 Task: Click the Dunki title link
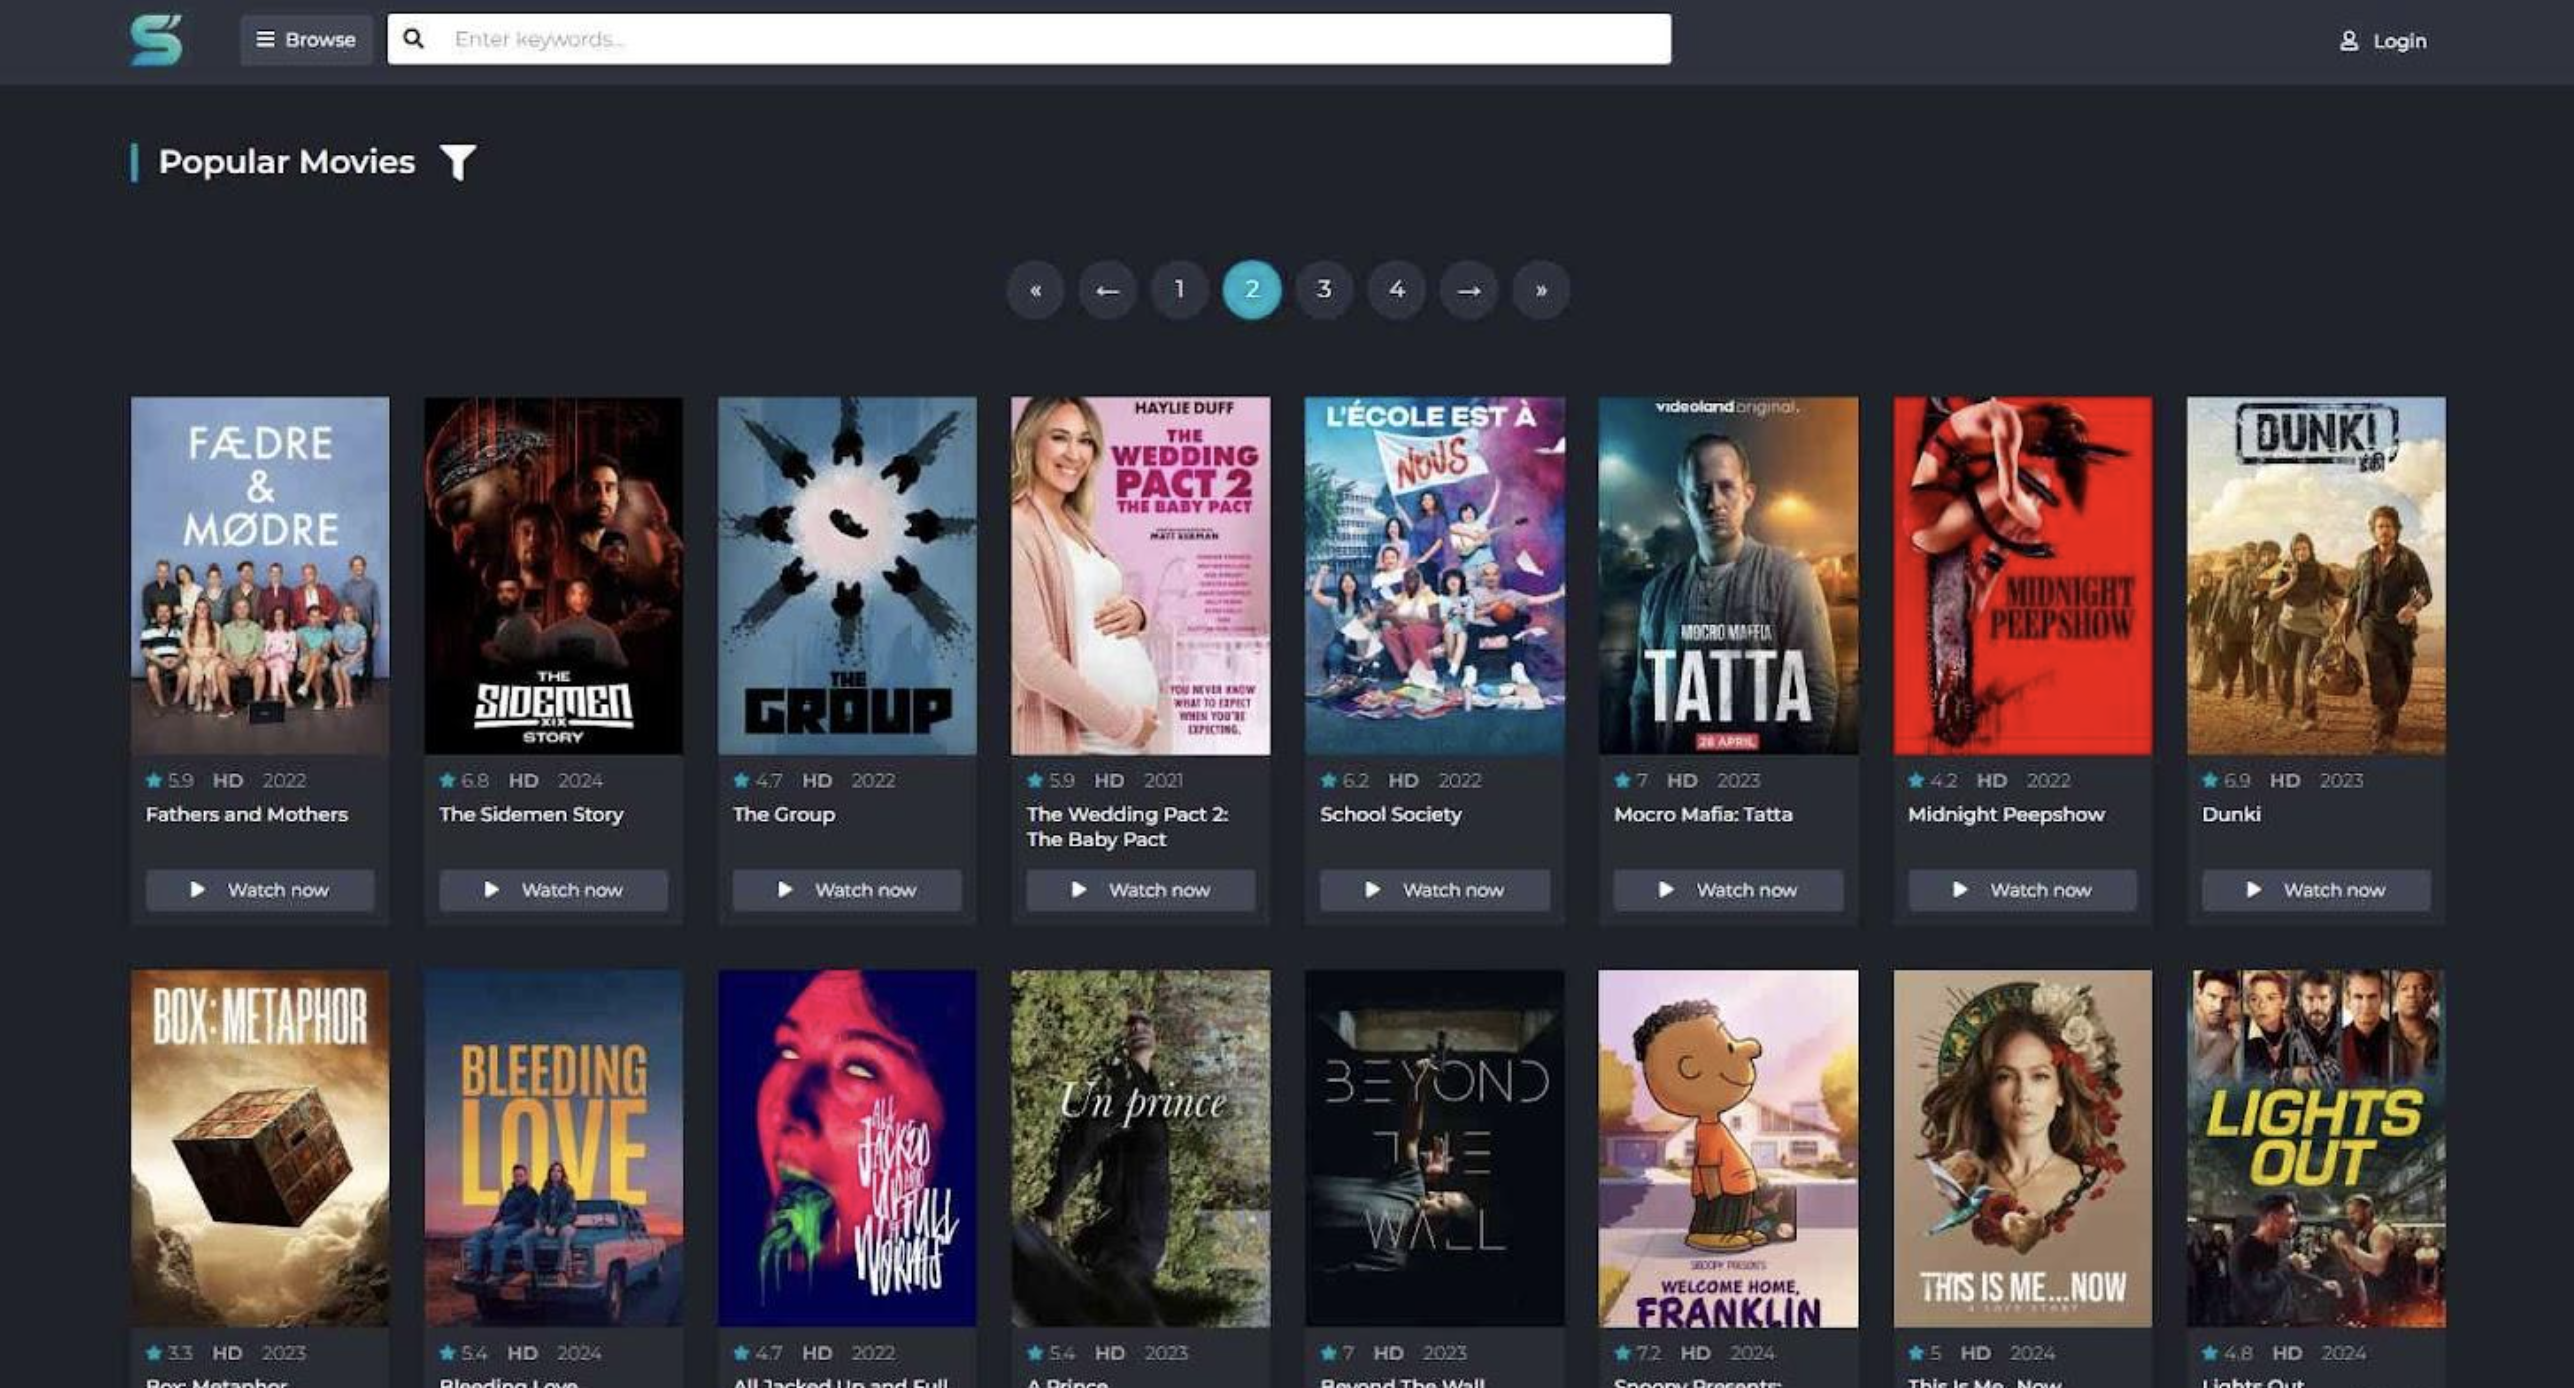click(x=2231, y=814)
